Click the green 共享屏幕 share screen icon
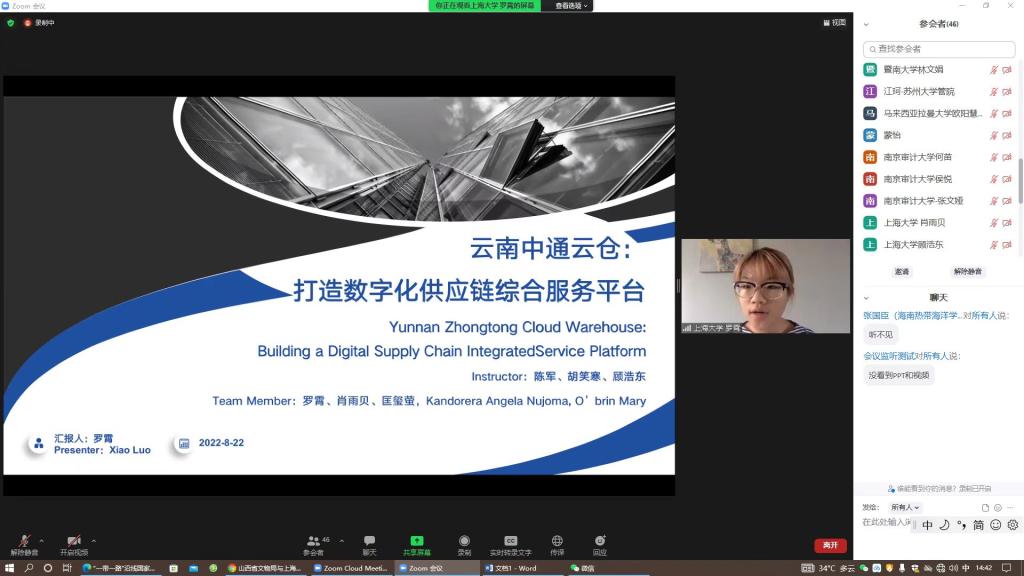This screenshot has width=1024, height=576. (x=417, y=541)
